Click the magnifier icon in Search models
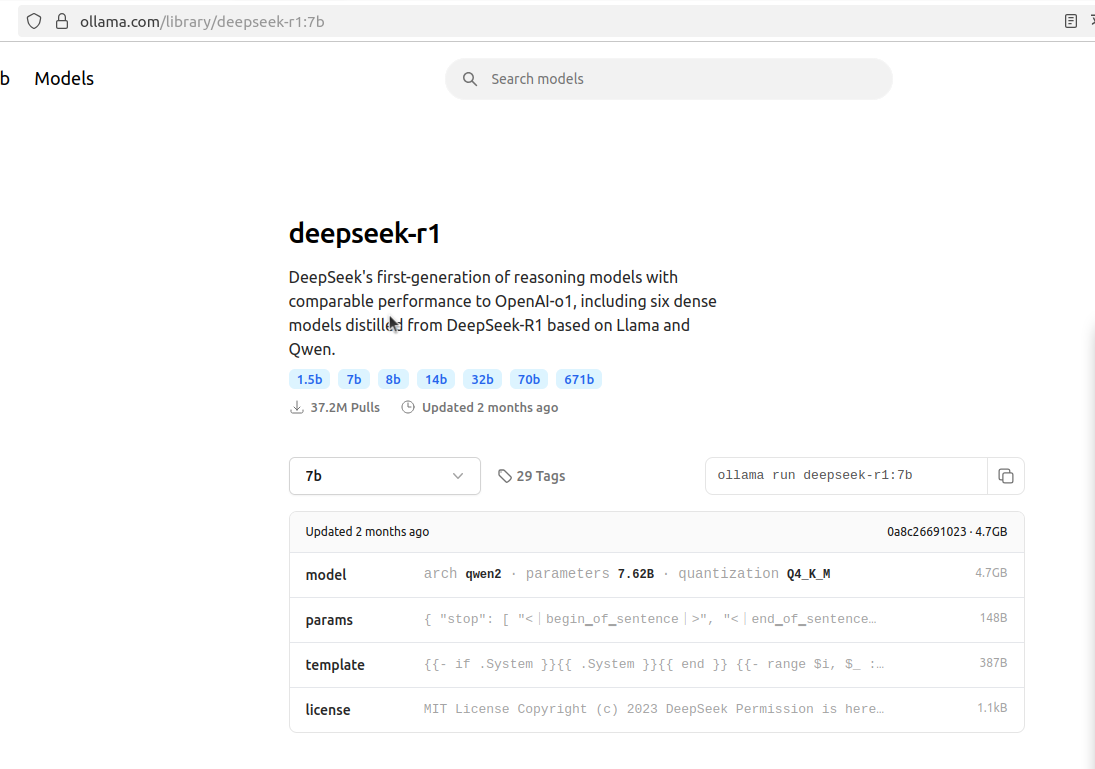The height and width of the screenshot is (769, 1095). 470,78
